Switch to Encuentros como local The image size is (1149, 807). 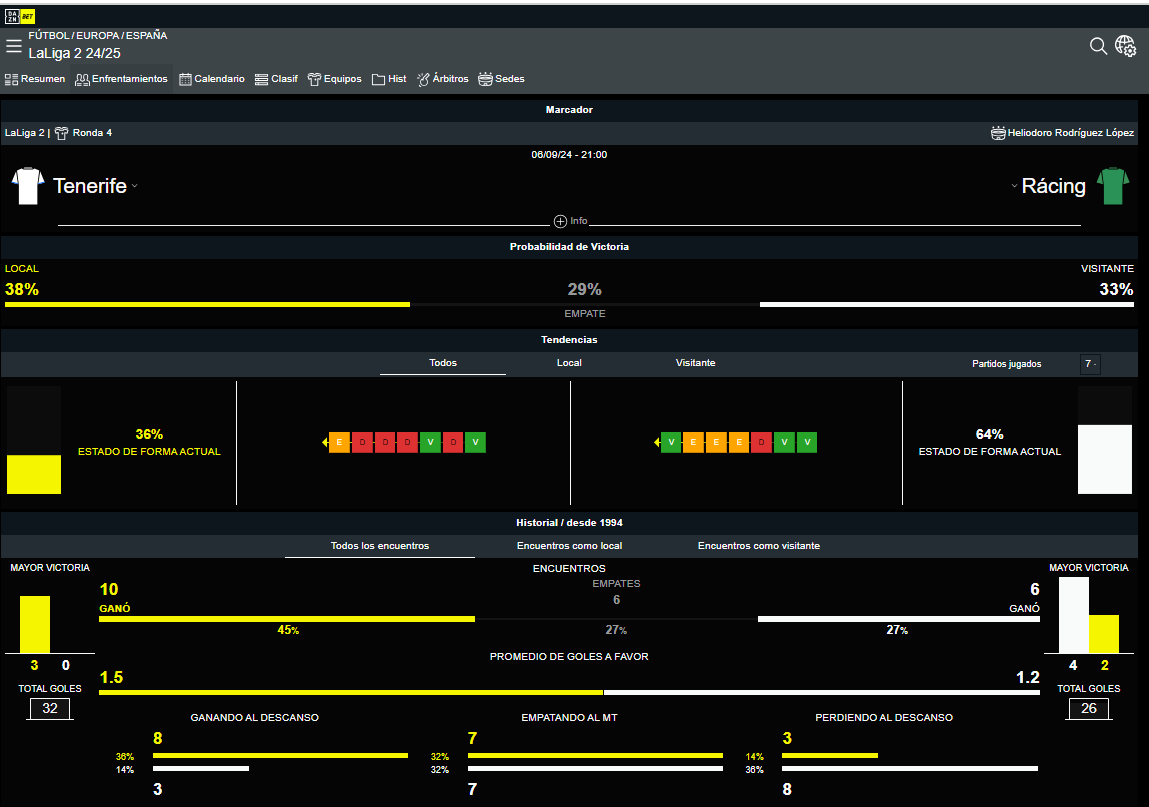click(x=569, y=546)
